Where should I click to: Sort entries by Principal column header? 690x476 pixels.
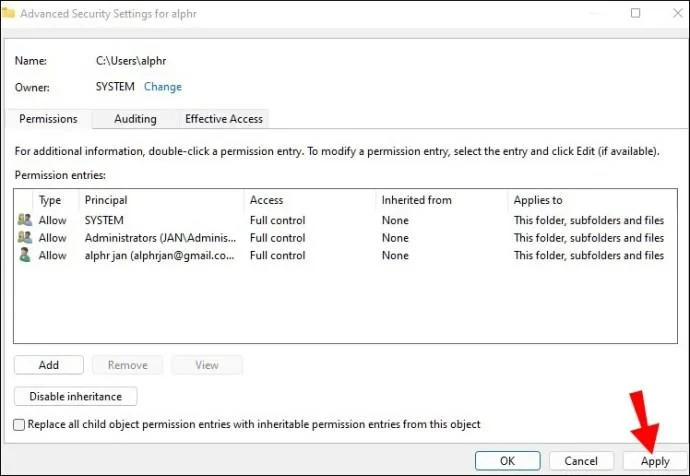point(106,200)
